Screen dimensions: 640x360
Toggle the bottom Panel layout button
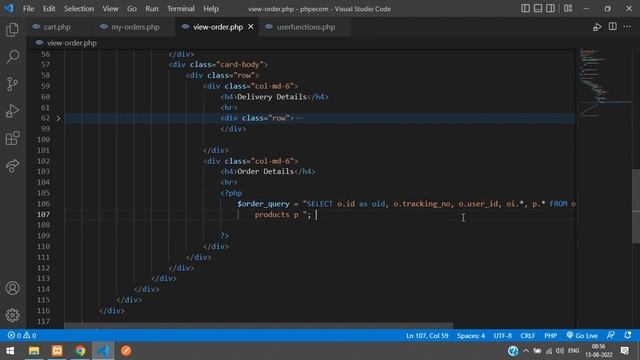click(x=538, y=8)
